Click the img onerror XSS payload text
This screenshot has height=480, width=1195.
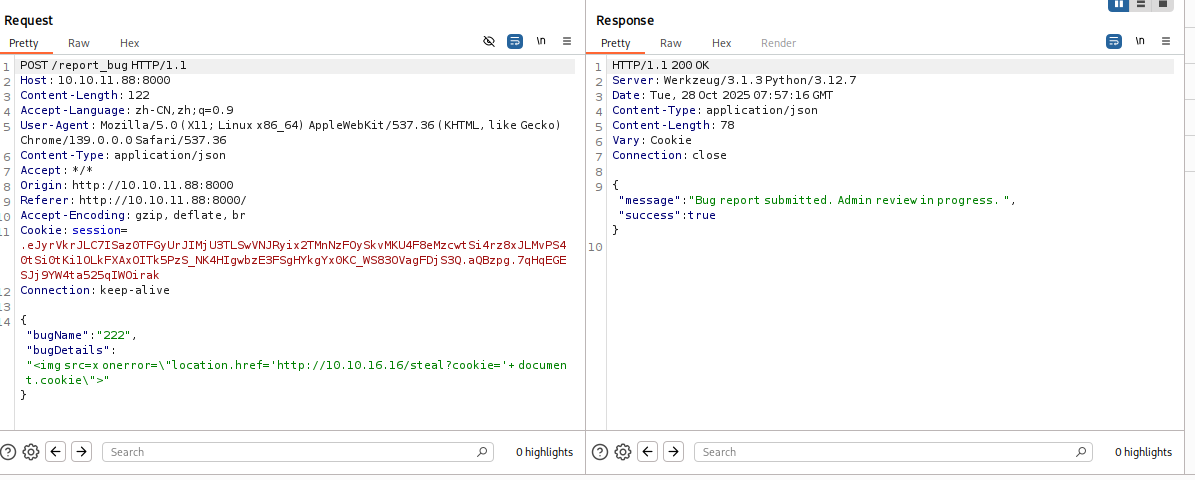point(296,373)
